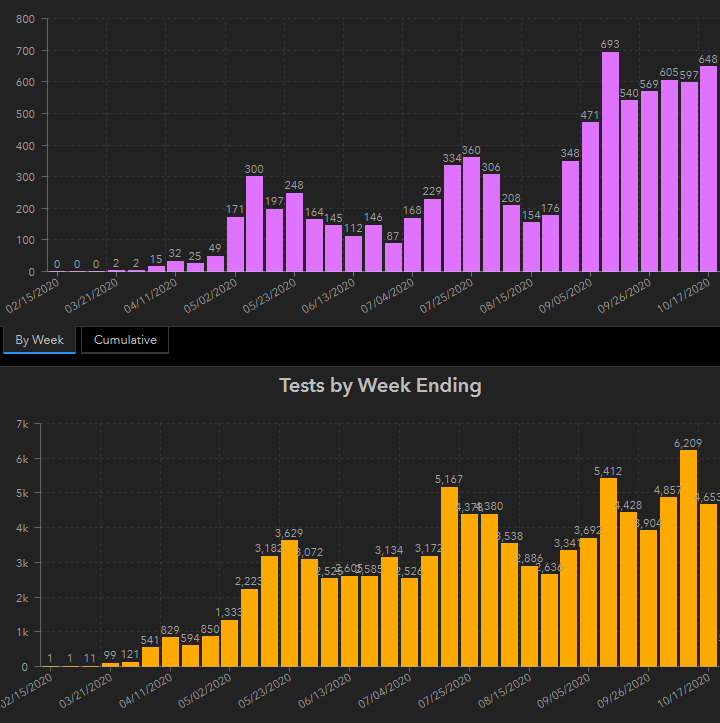Click the purple bar labeled 171
Screen dimensions: 720x723
click(x=235, y=244)
